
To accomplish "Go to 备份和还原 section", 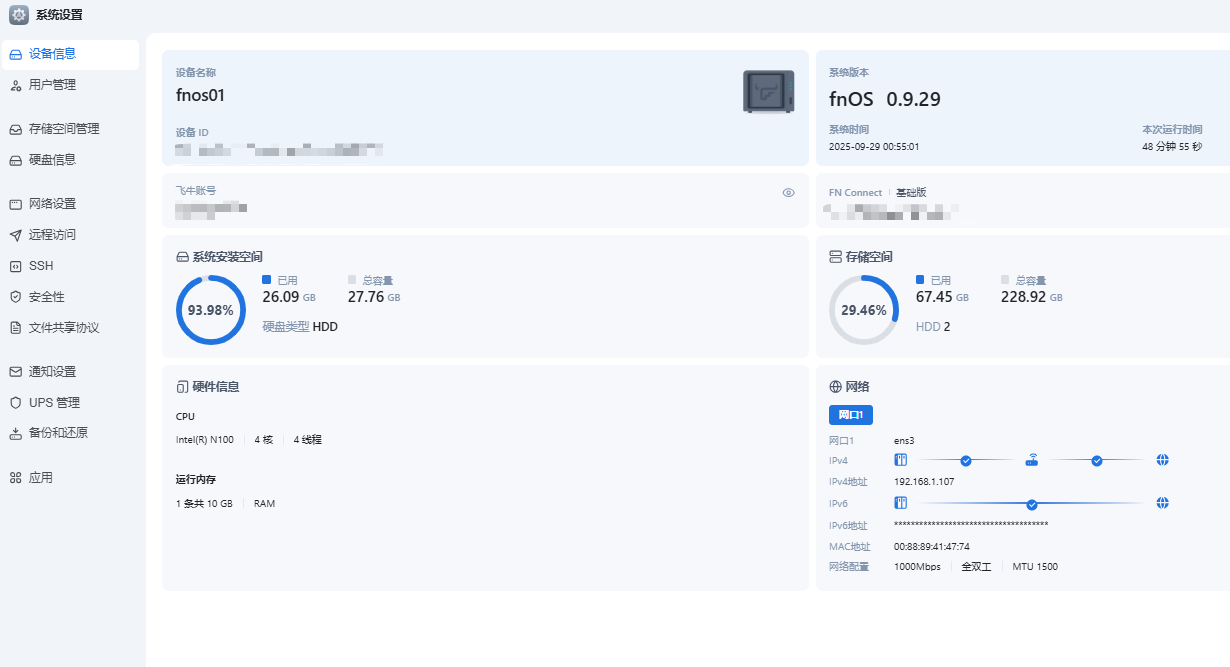I will pyautogui.click(x=70, y=433).
